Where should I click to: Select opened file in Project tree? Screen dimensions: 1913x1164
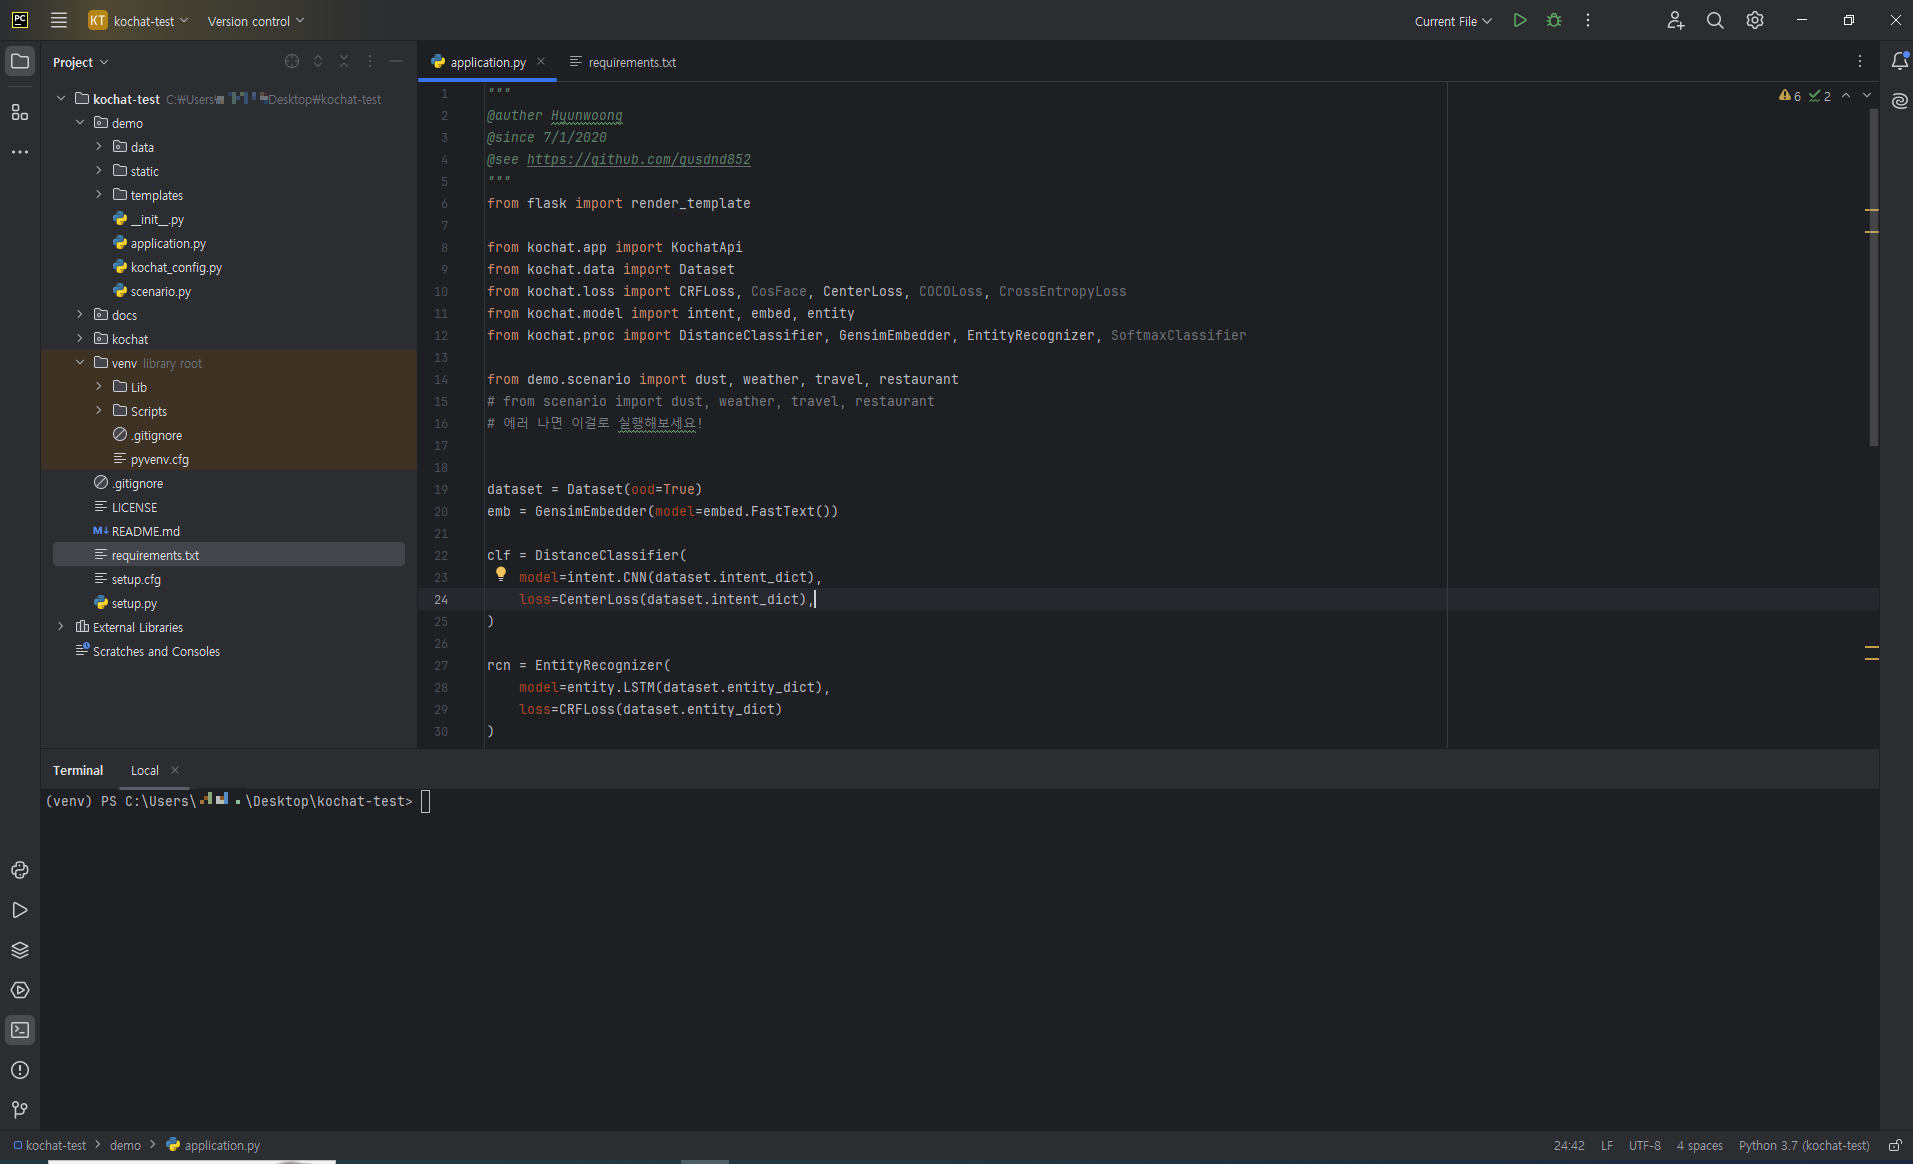click(292, 61)
